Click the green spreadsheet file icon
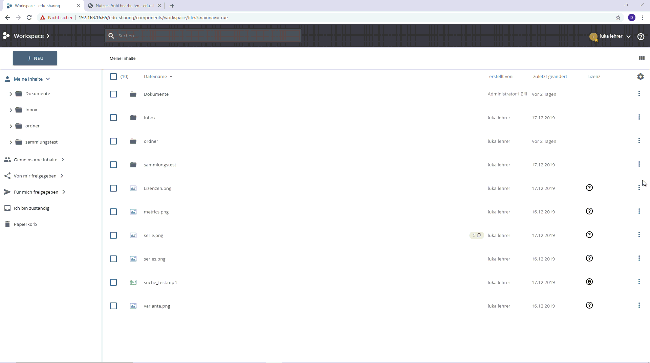650x363 pixels. point(133,282)
